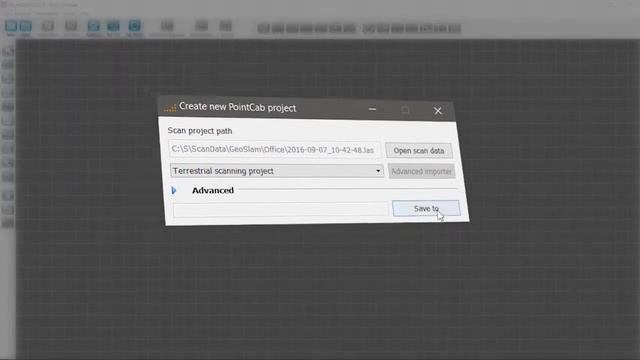Image resolution: width=640 pixels, height=360 pixels.
Task: Click the scan project path field
Action: 275,149
